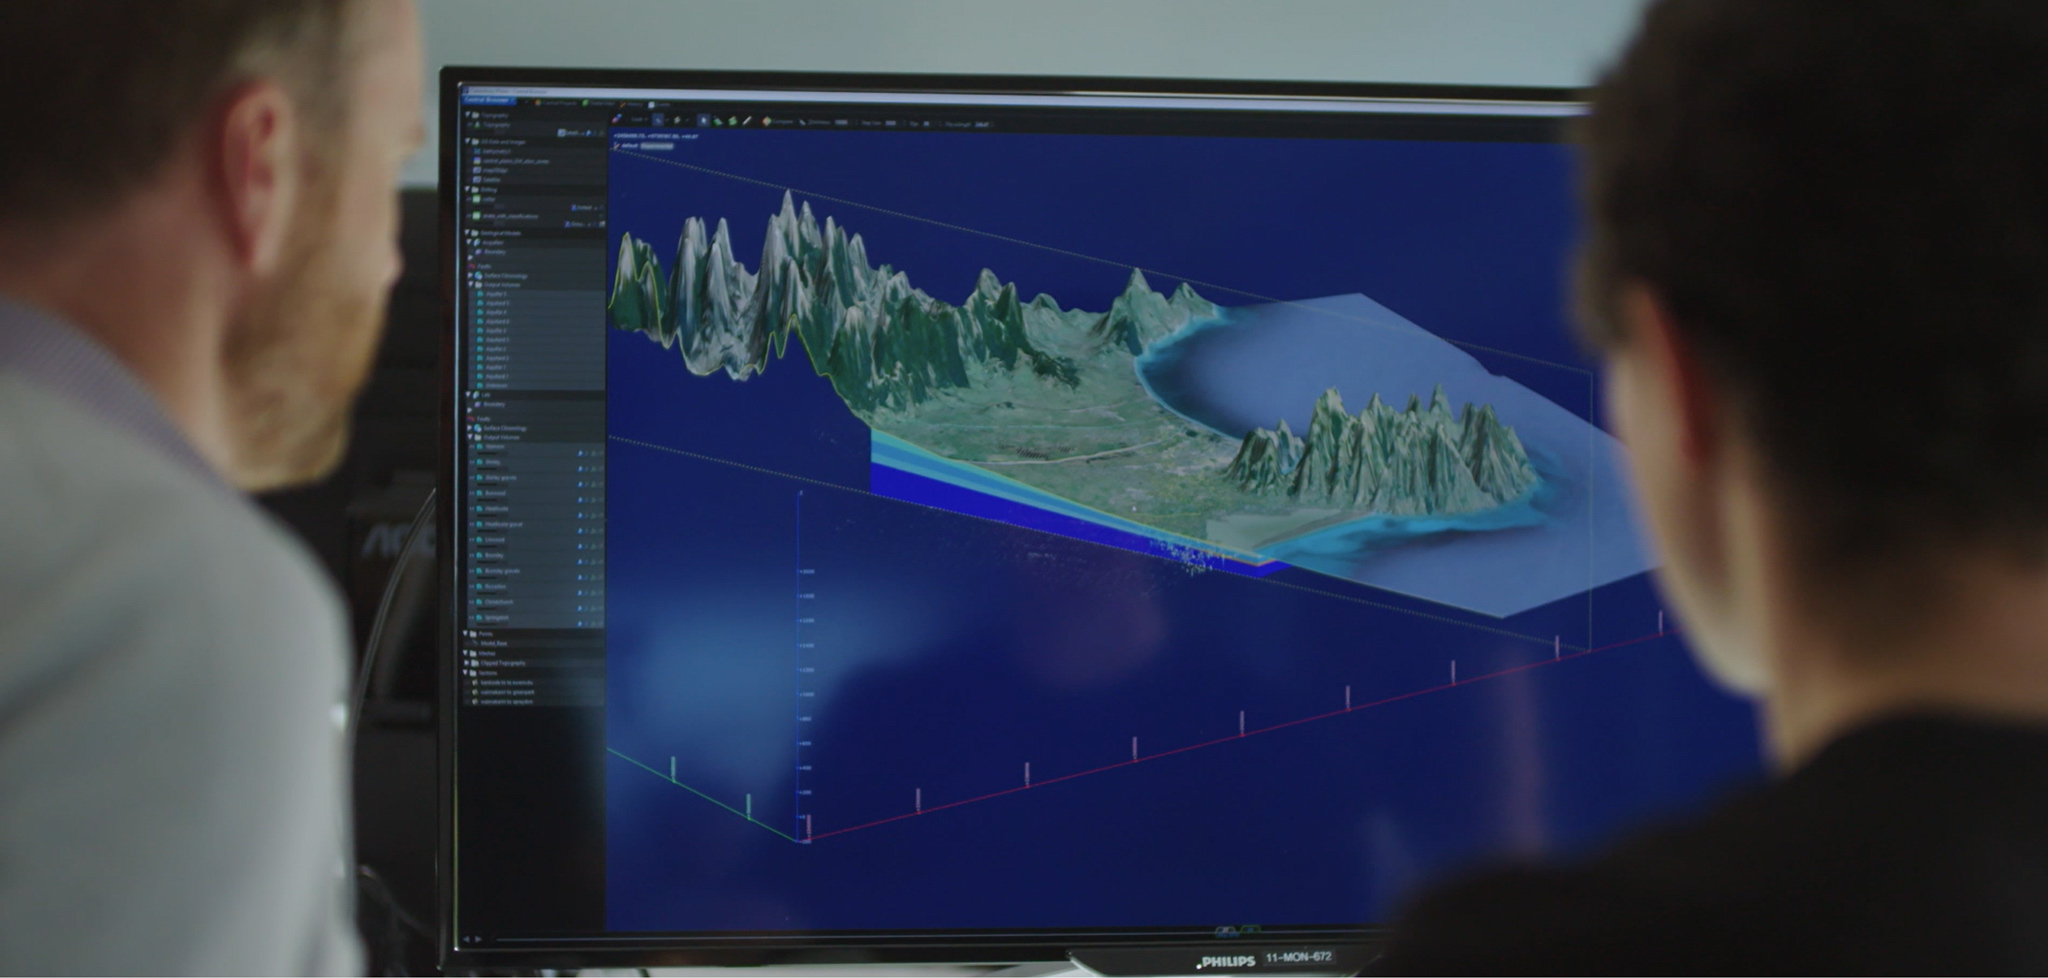Collapse the Output Volumes folder

[468, 437]
